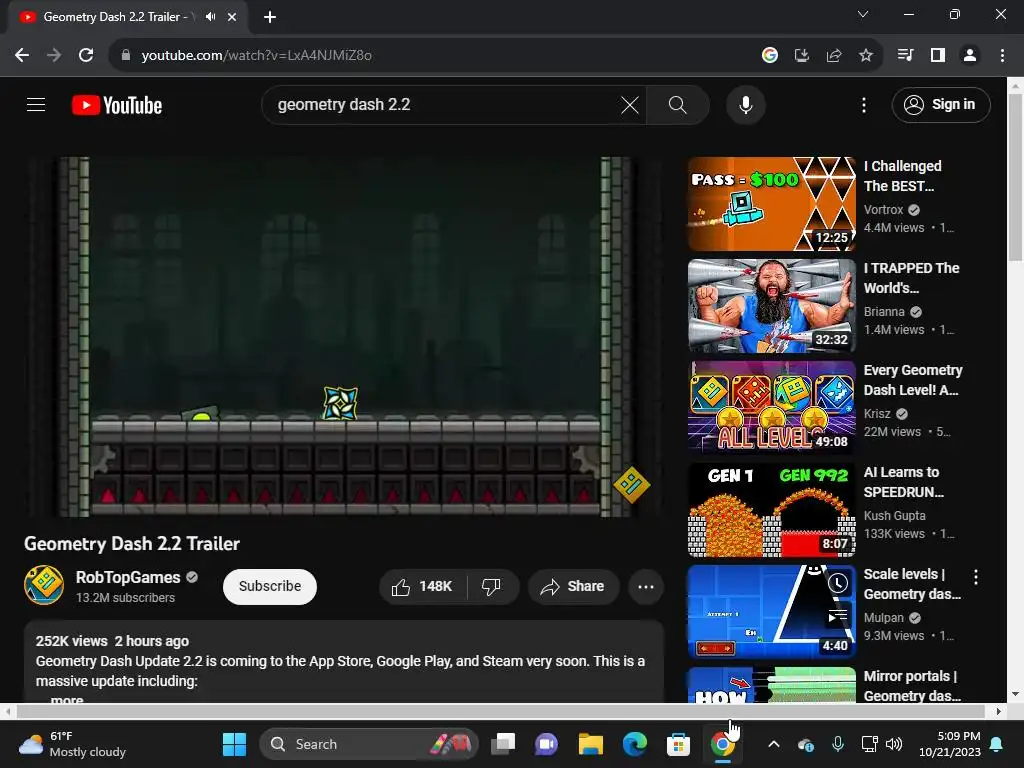Open the volume control in tray

pos(893,744)
